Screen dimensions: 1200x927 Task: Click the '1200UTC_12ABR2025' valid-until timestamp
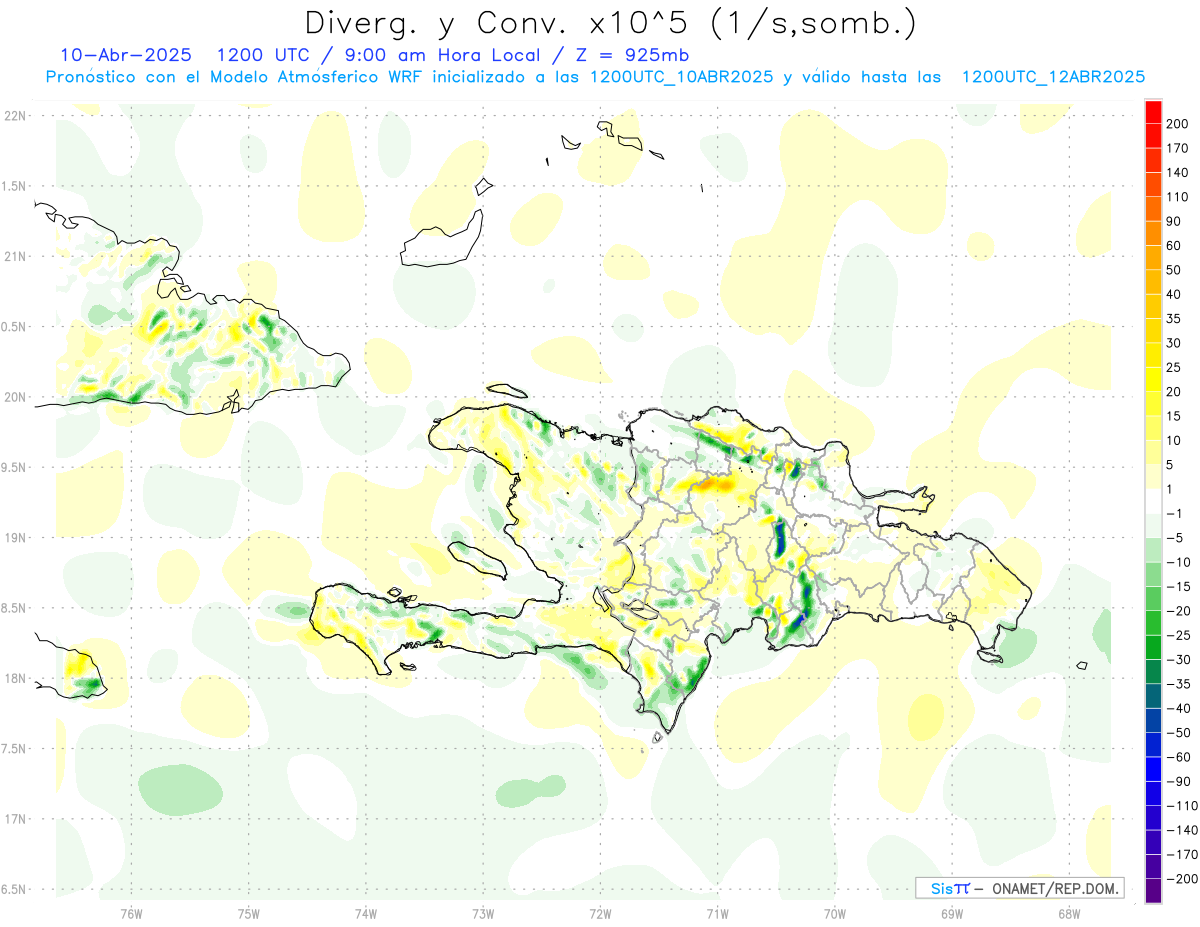coord(1053,77)
